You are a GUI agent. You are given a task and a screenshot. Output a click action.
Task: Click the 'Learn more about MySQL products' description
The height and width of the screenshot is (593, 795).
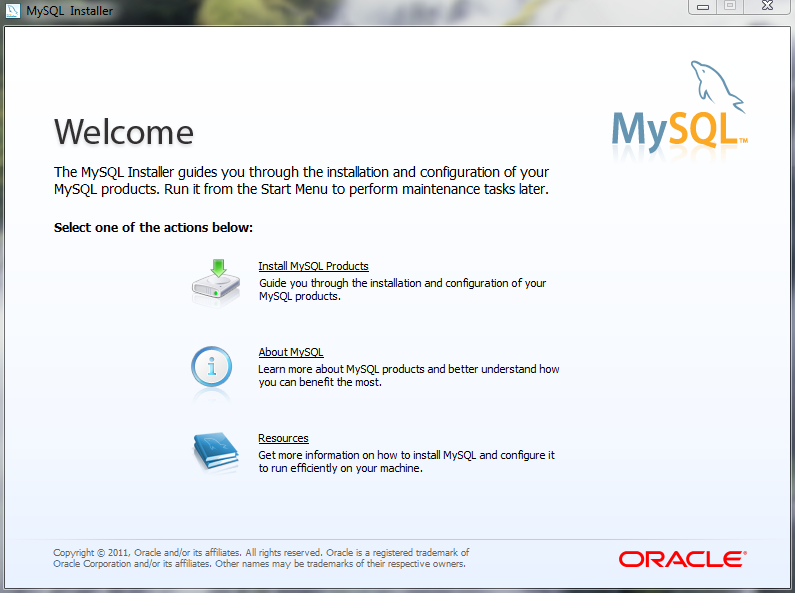409,376
